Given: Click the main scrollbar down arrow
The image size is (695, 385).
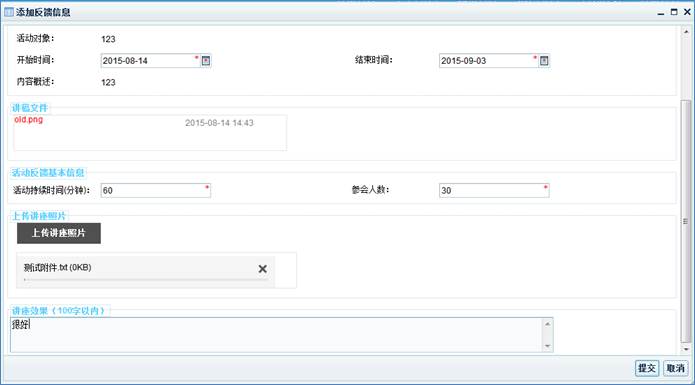Looking at the screenshot, I should tap(686, 349).
